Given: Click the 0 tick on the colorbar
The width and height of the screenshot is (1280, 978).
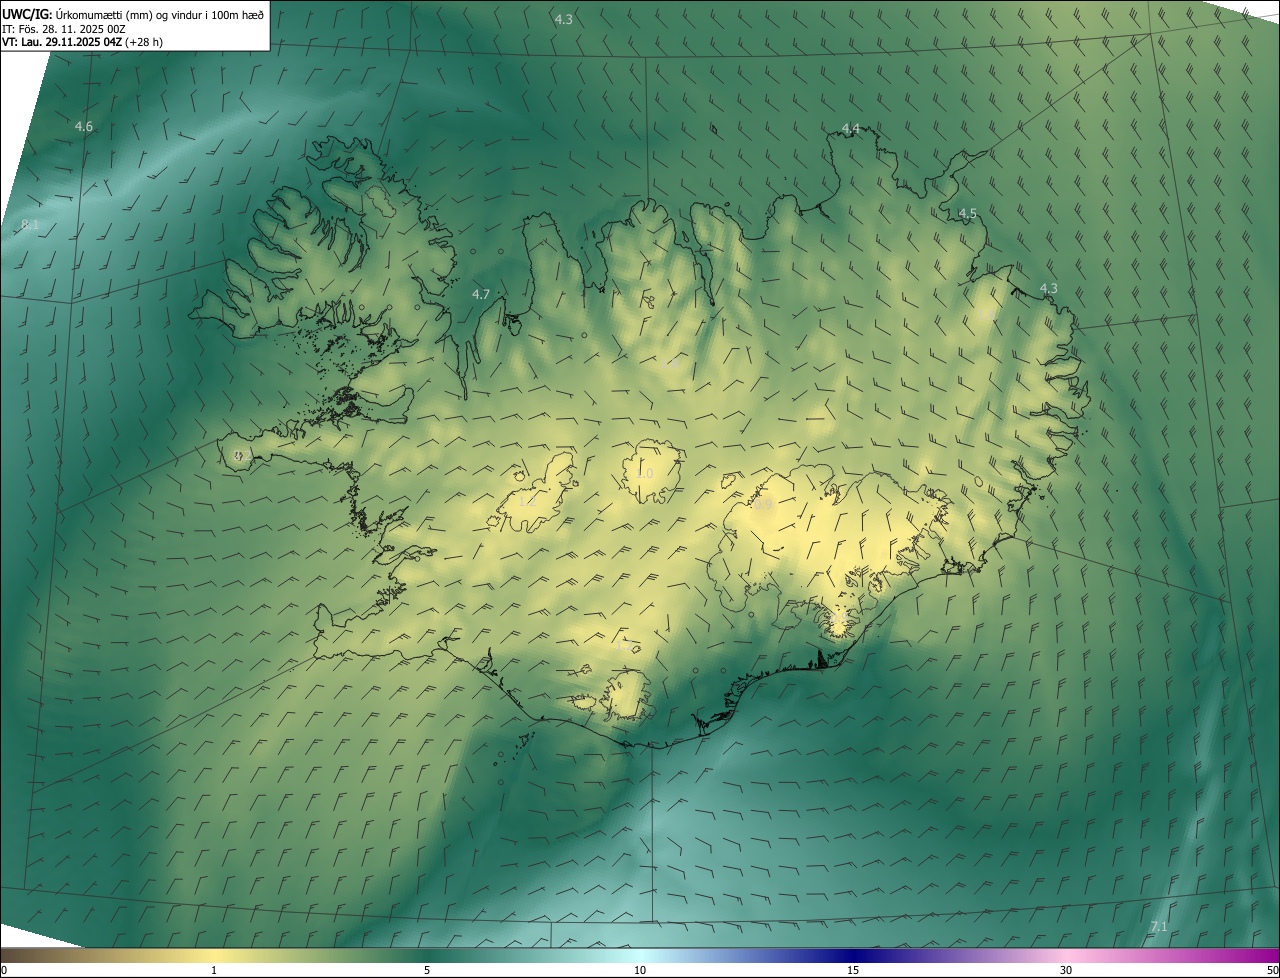Looking at the screenshot, I should [4, 970].
